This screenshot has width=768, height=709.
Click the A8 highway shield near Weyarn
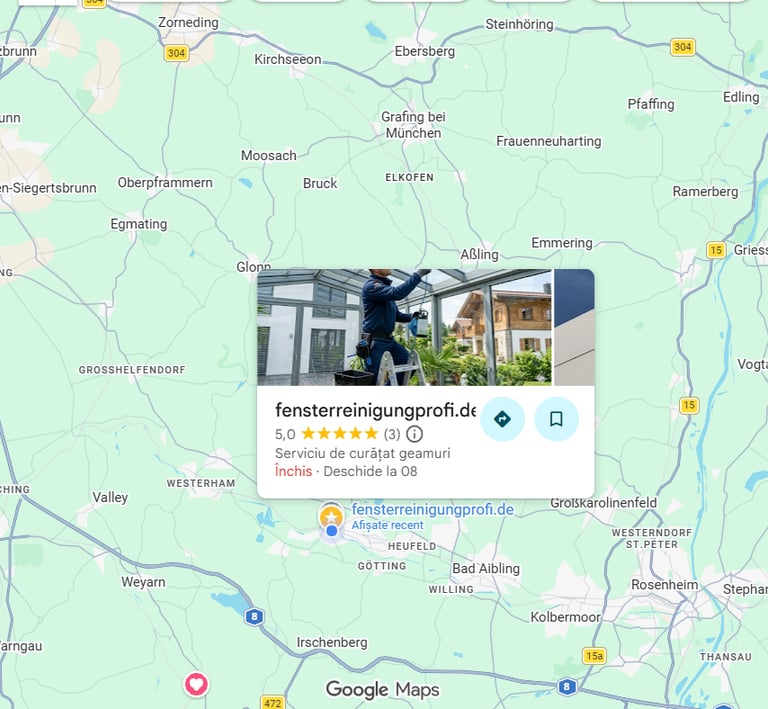254,616
